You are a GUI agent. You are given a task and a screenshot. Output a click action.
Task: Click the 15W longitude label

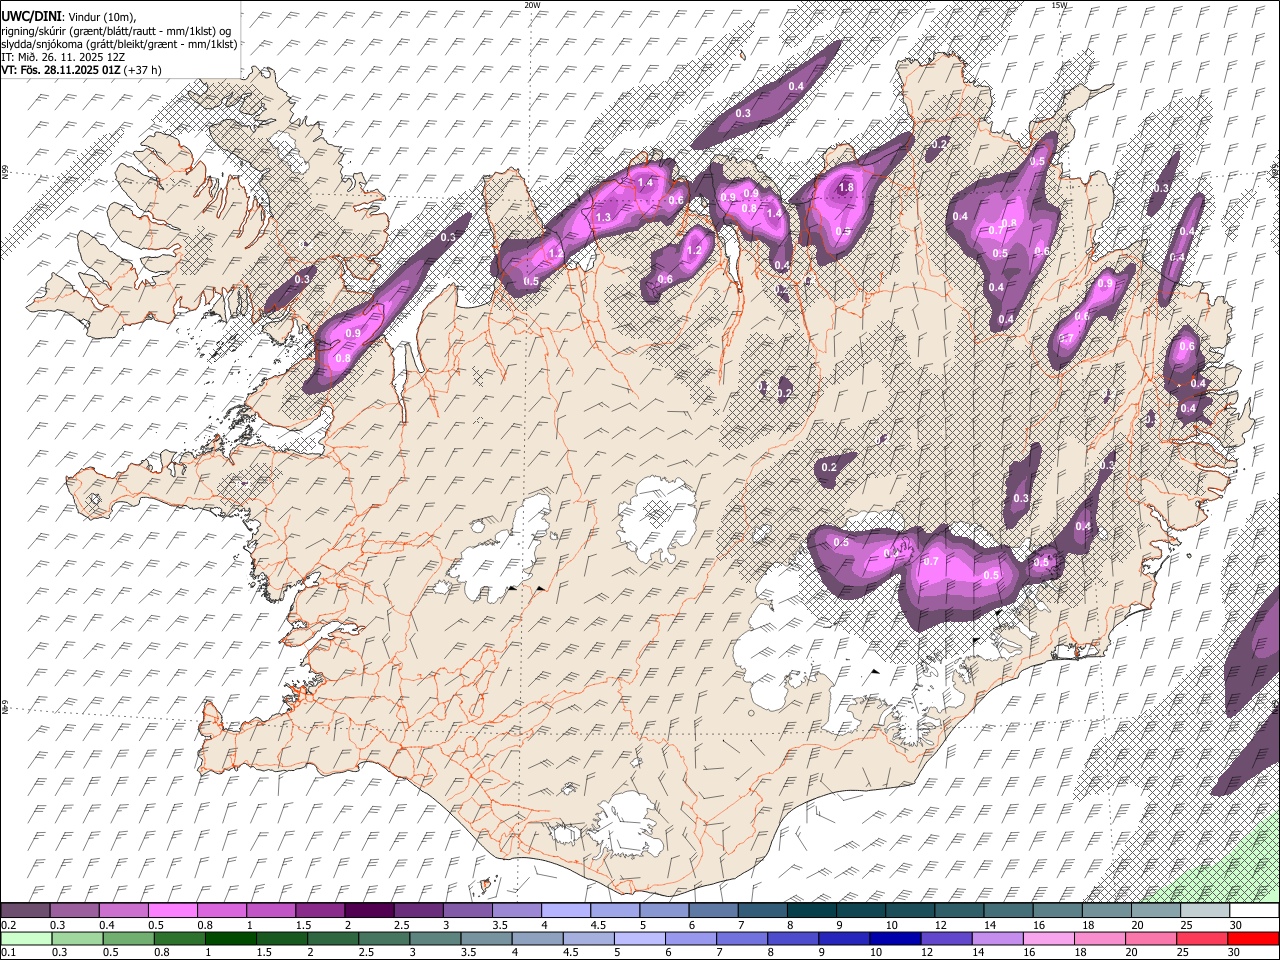pyautogui.click(x=1059, y=5)
